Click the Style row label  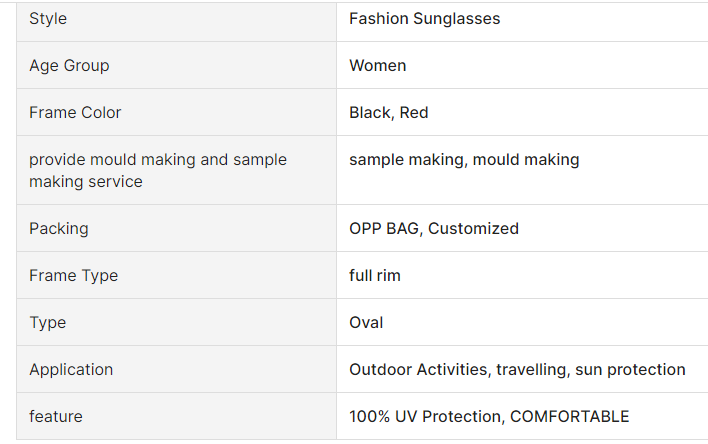click(48, 19)
